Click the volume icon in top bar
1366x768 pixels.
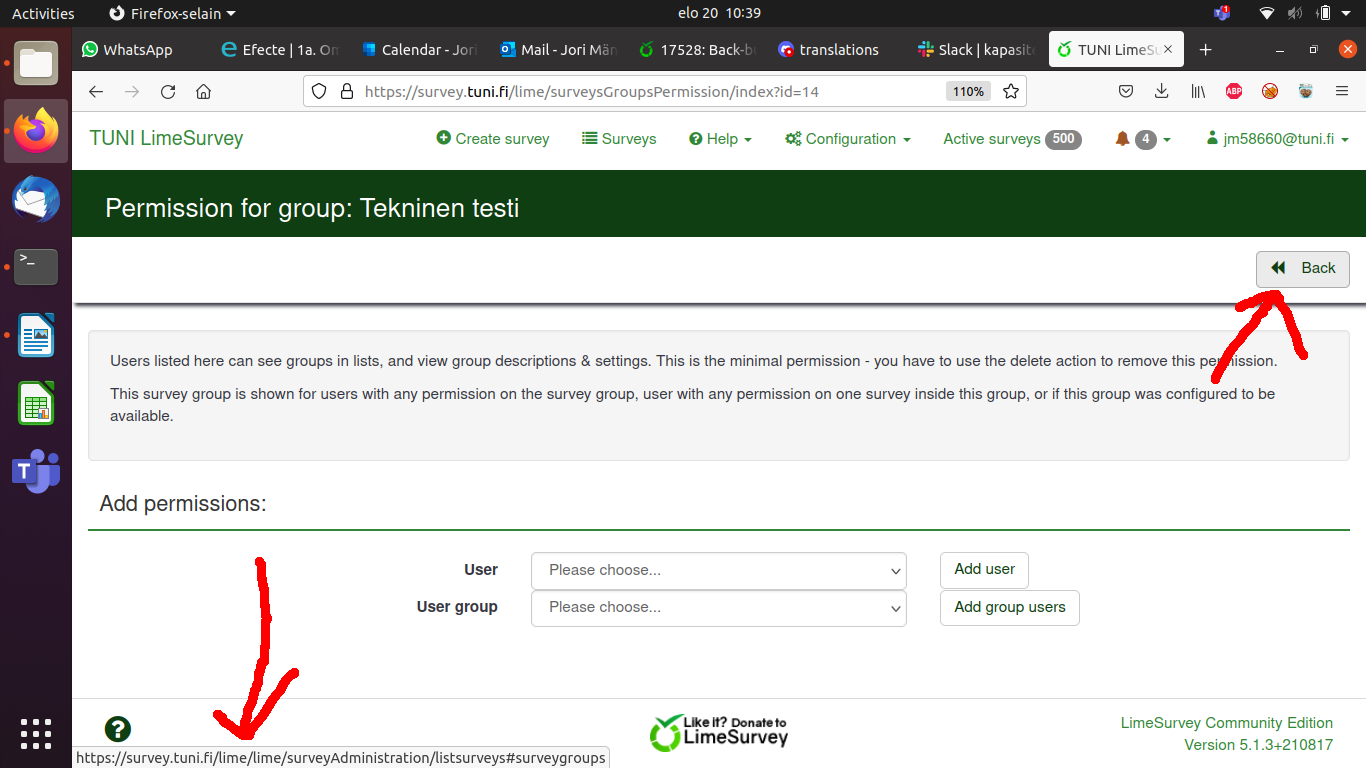point(1295,13)
